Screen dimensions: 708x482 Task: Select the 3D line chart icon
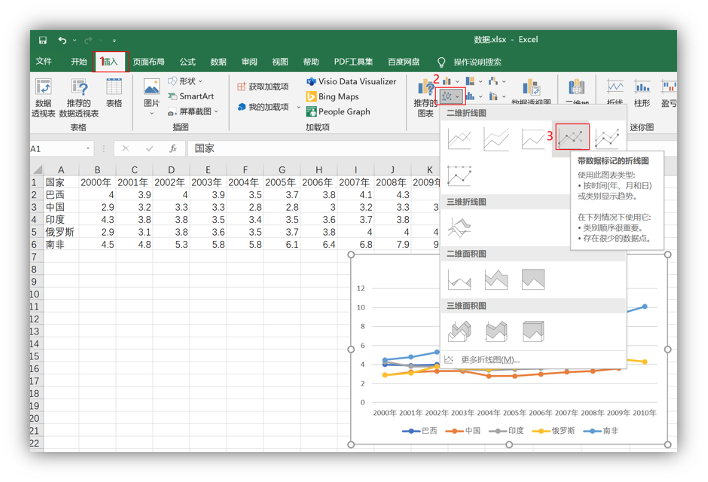click(459, 227)
